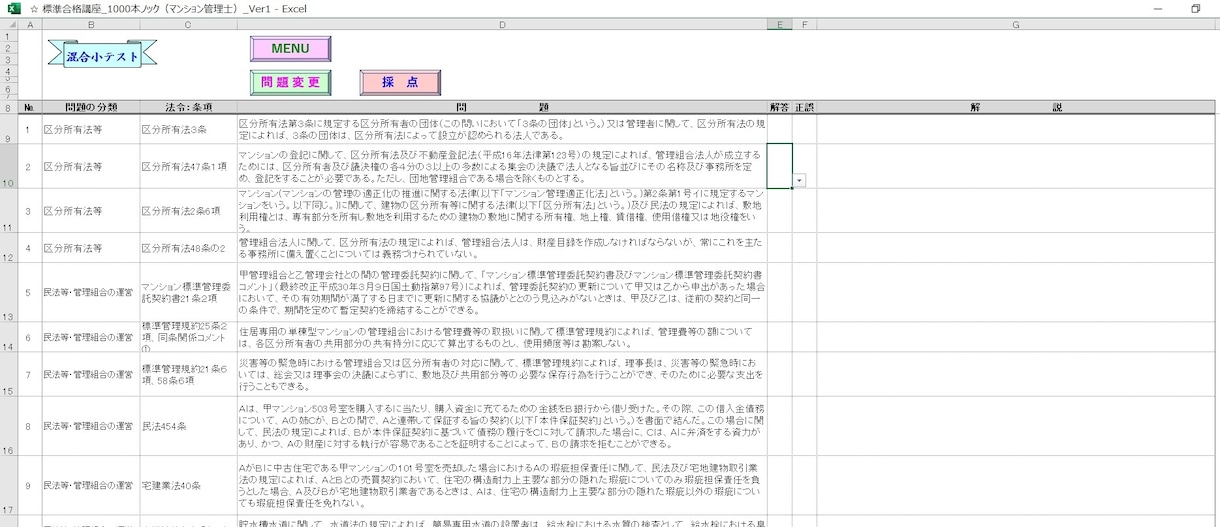Click the answer cell for question 5
The height and width of the screenshot is (527, 1220).
pos(780,292)
